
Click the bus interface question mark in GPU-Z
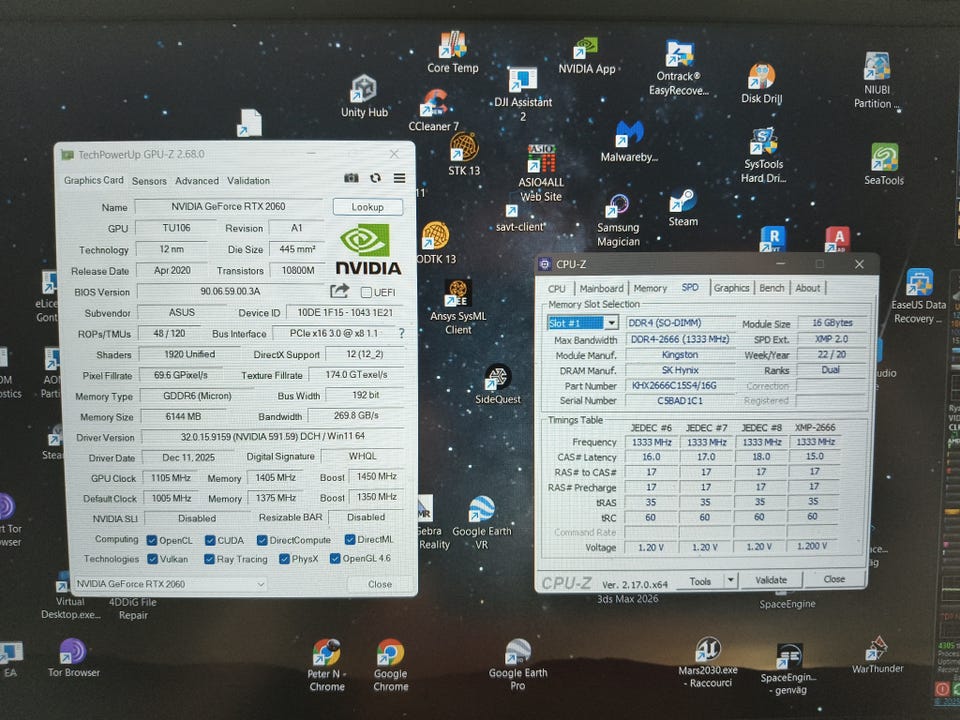[x=402, y=334]
